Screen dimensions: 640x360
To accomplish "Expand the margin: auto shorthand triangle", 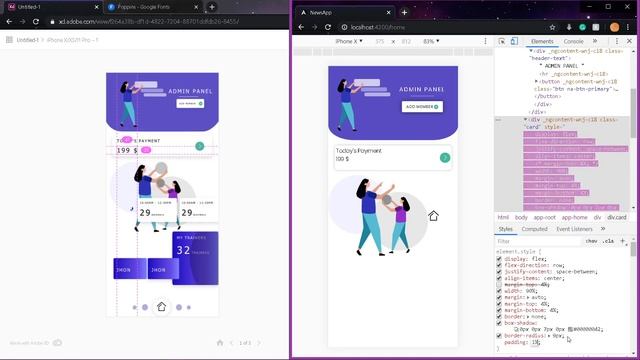I will point(528,298).
